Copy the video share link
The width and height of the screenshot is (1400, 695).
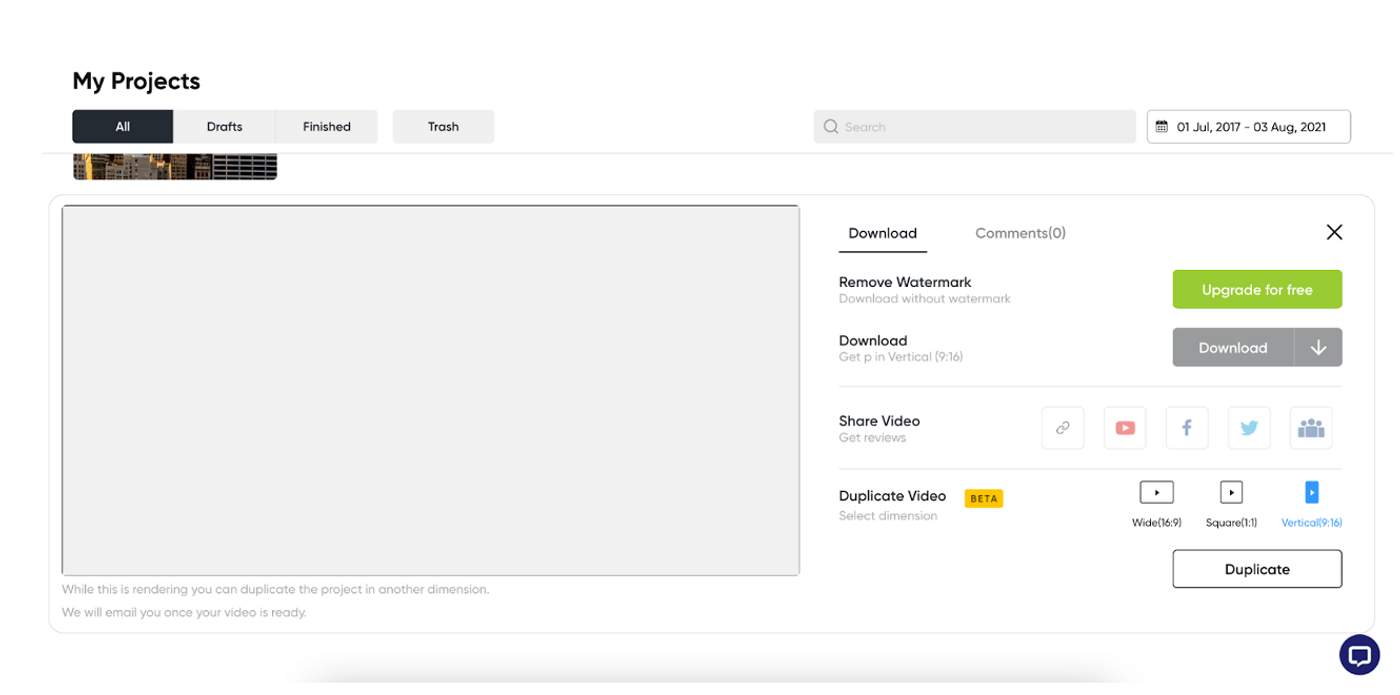(1062, 427)
